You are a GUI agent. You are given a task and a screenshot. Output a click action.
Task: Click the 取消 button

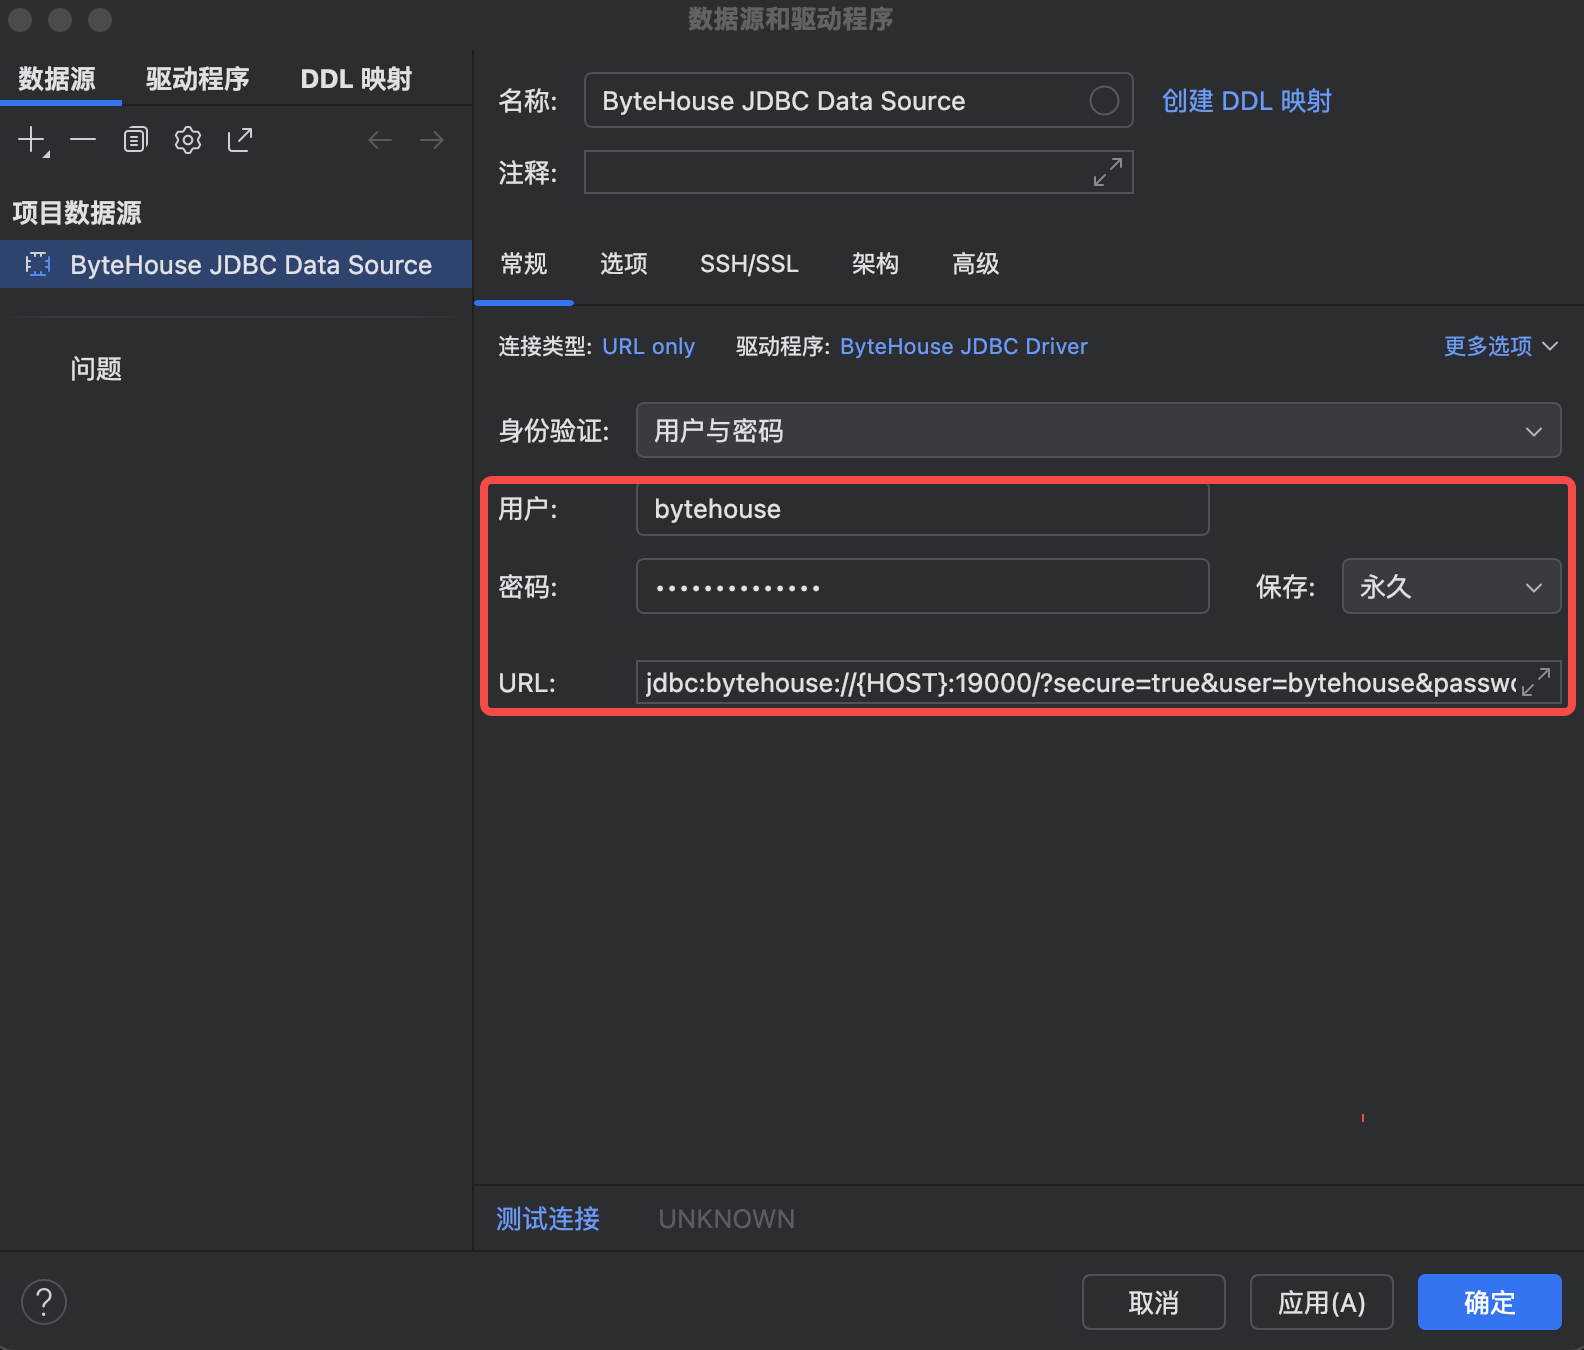(1153, 1302)
